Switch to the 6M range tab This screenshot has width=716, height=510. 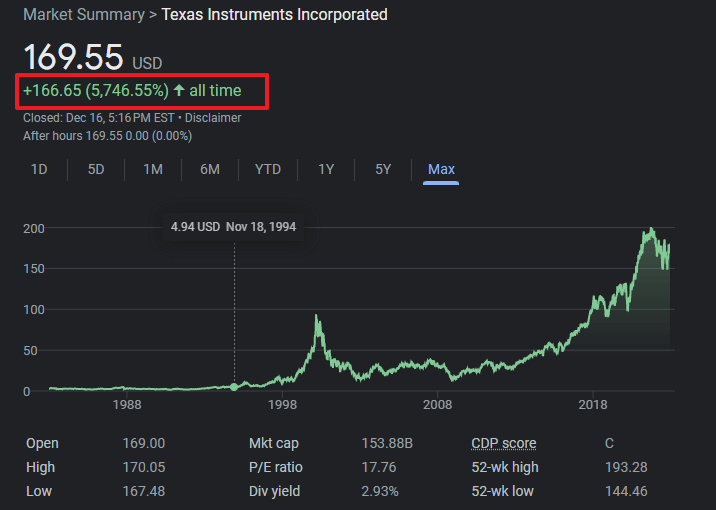pyautogui.click(x=210, y=169)
